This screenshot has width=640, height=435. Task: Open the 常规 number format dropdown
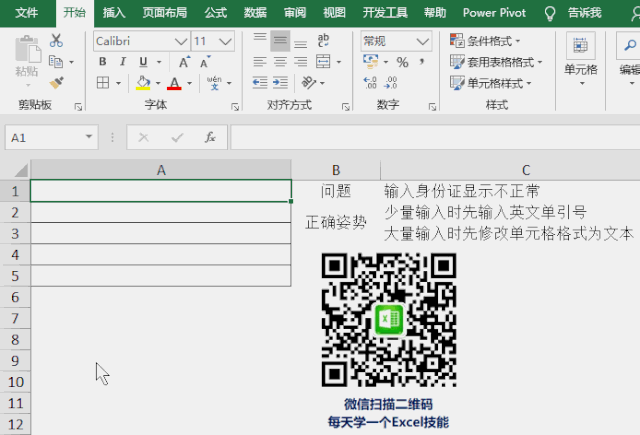(422, 41)
